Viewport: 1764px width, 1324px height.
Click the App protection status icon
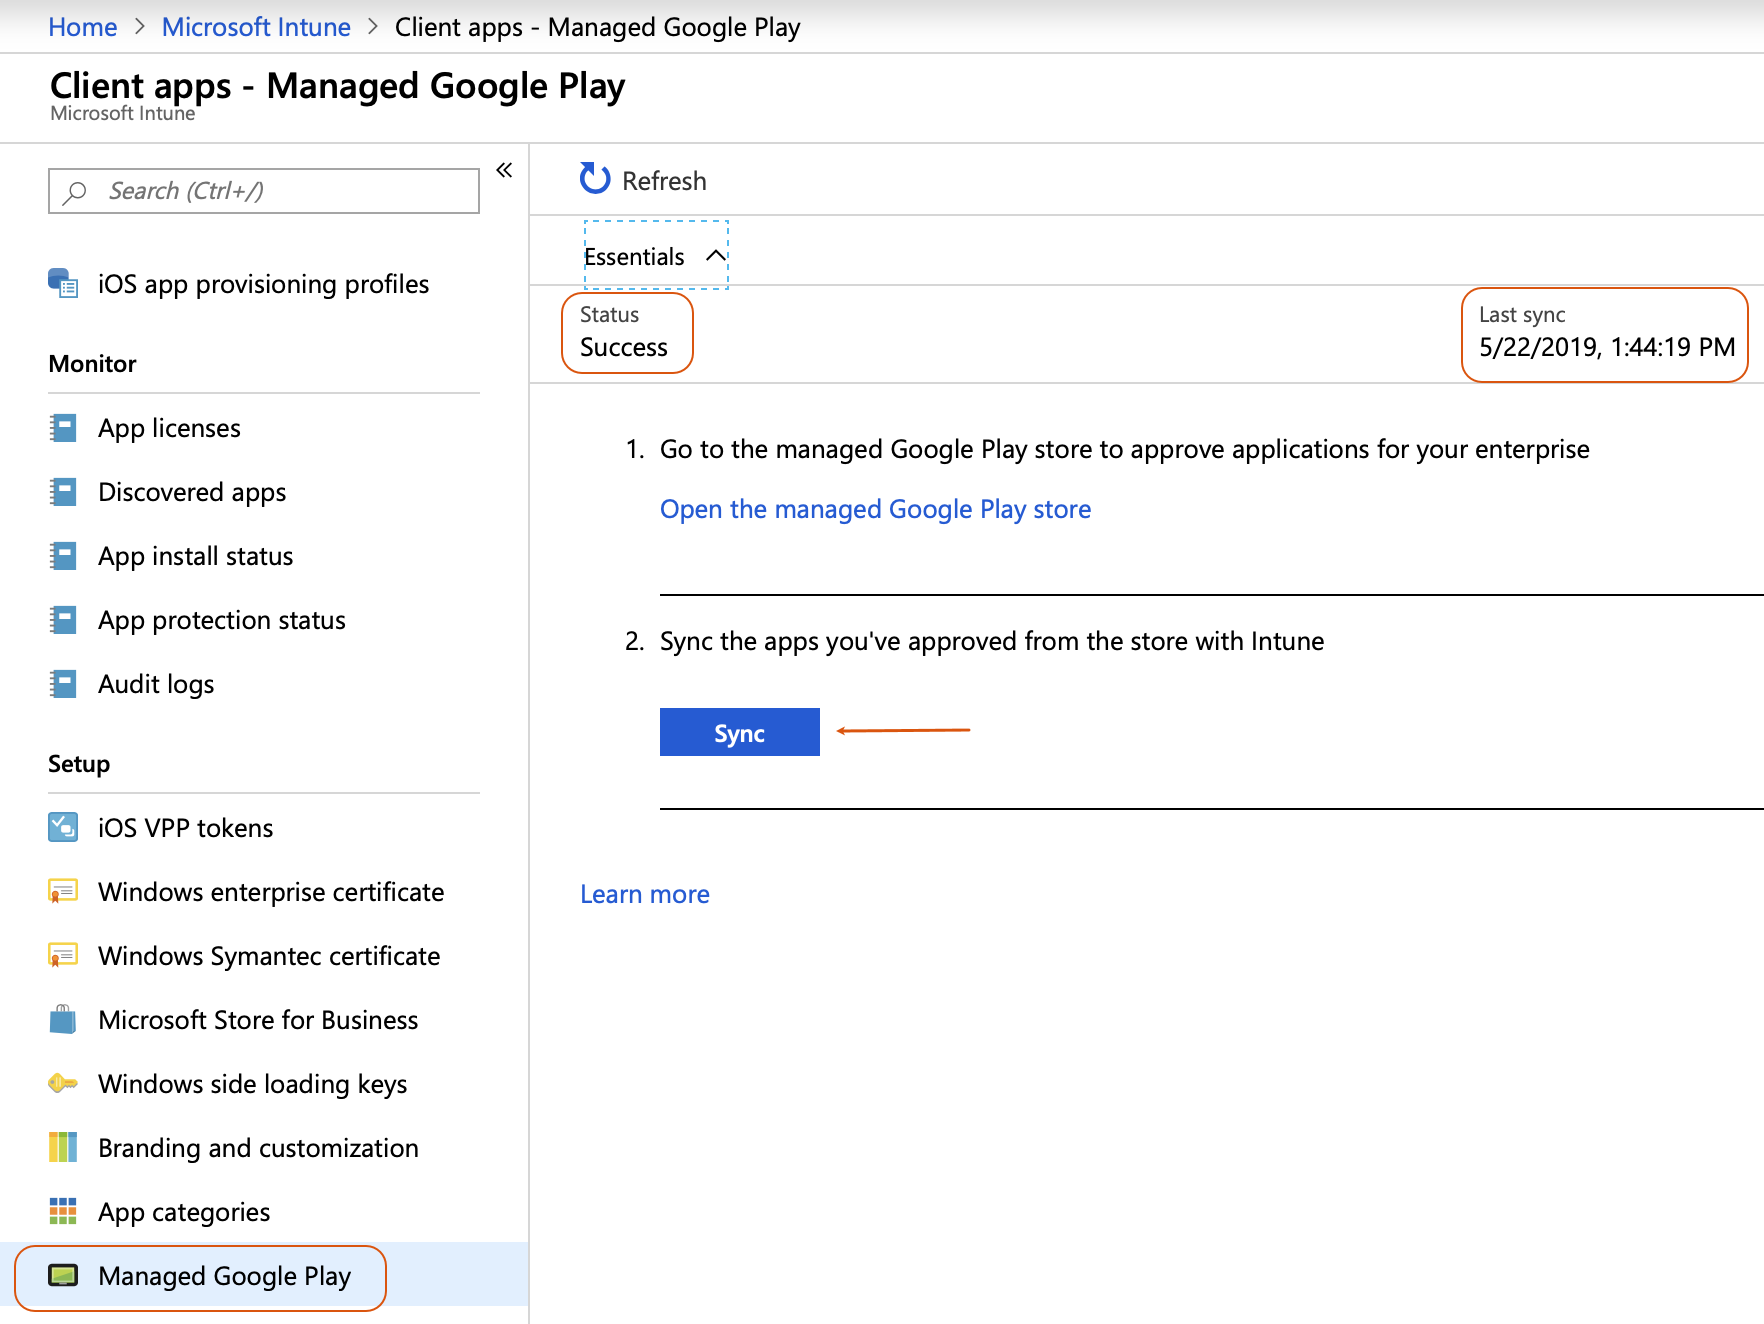click(x=63, y=620)
